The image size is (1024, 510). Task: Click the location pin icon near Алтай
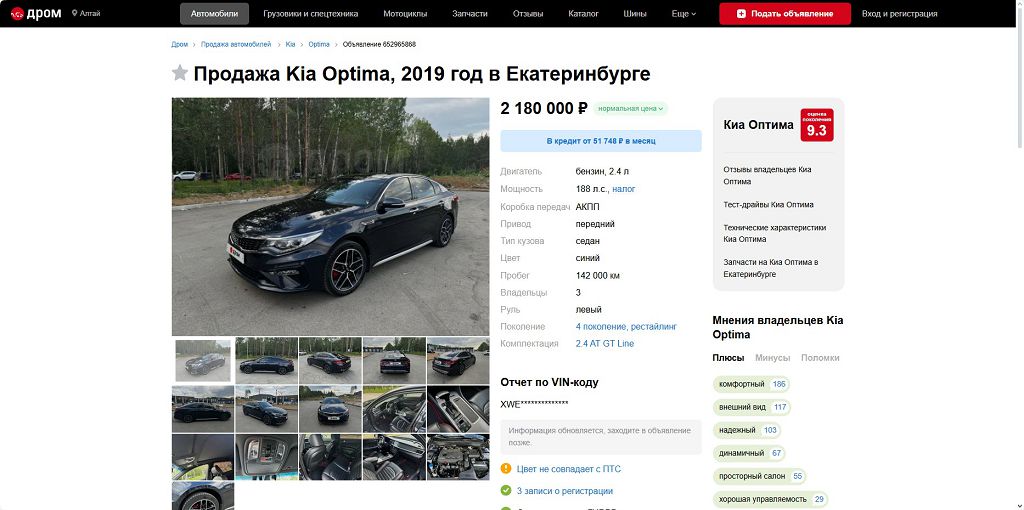74,13
